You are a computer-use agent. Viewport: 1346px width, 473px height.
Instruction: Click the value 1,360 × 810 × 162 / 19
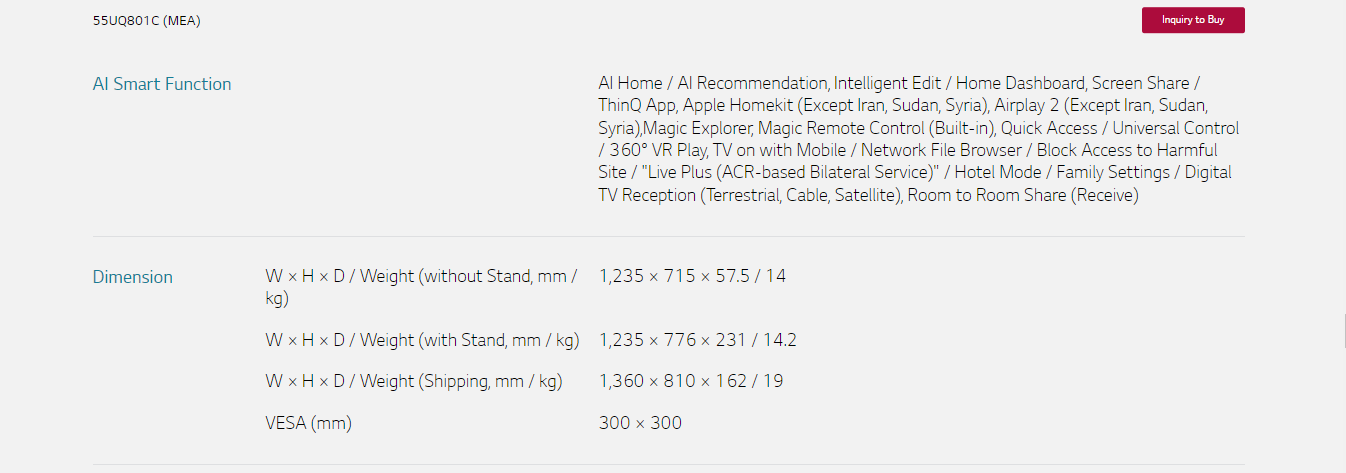point(693,381)
